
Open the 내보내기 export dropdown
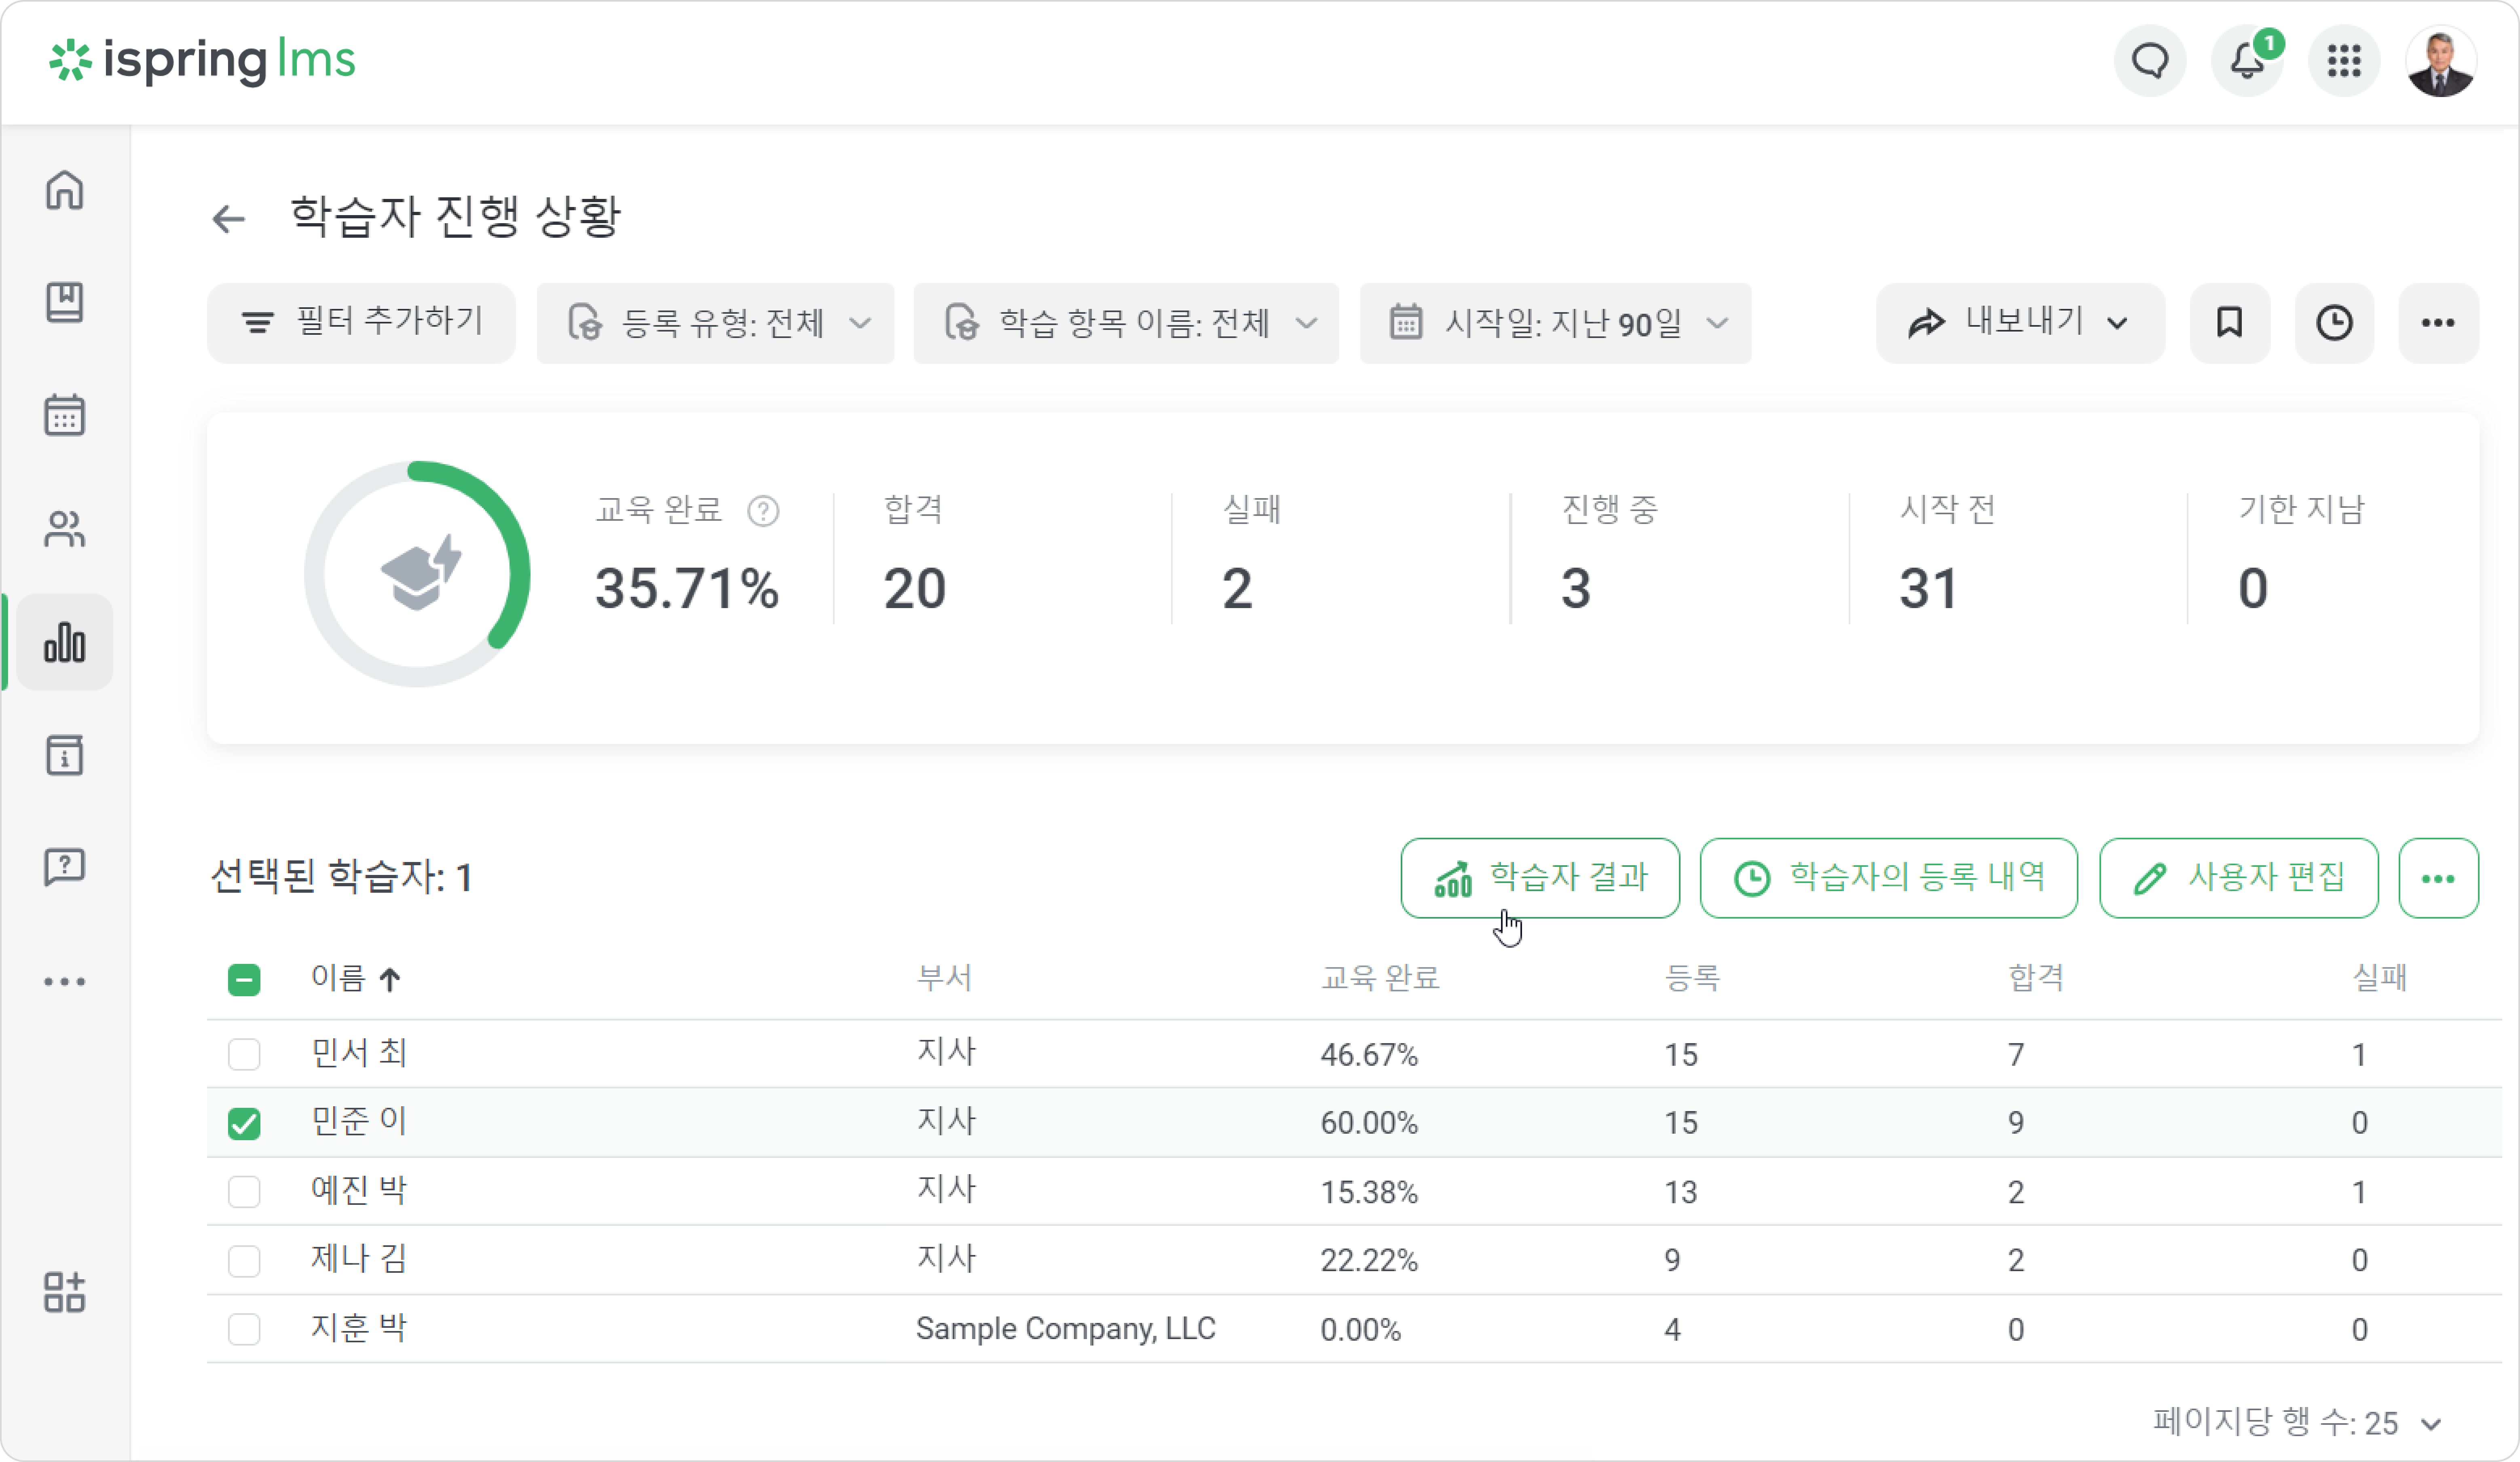[2021, 323]
